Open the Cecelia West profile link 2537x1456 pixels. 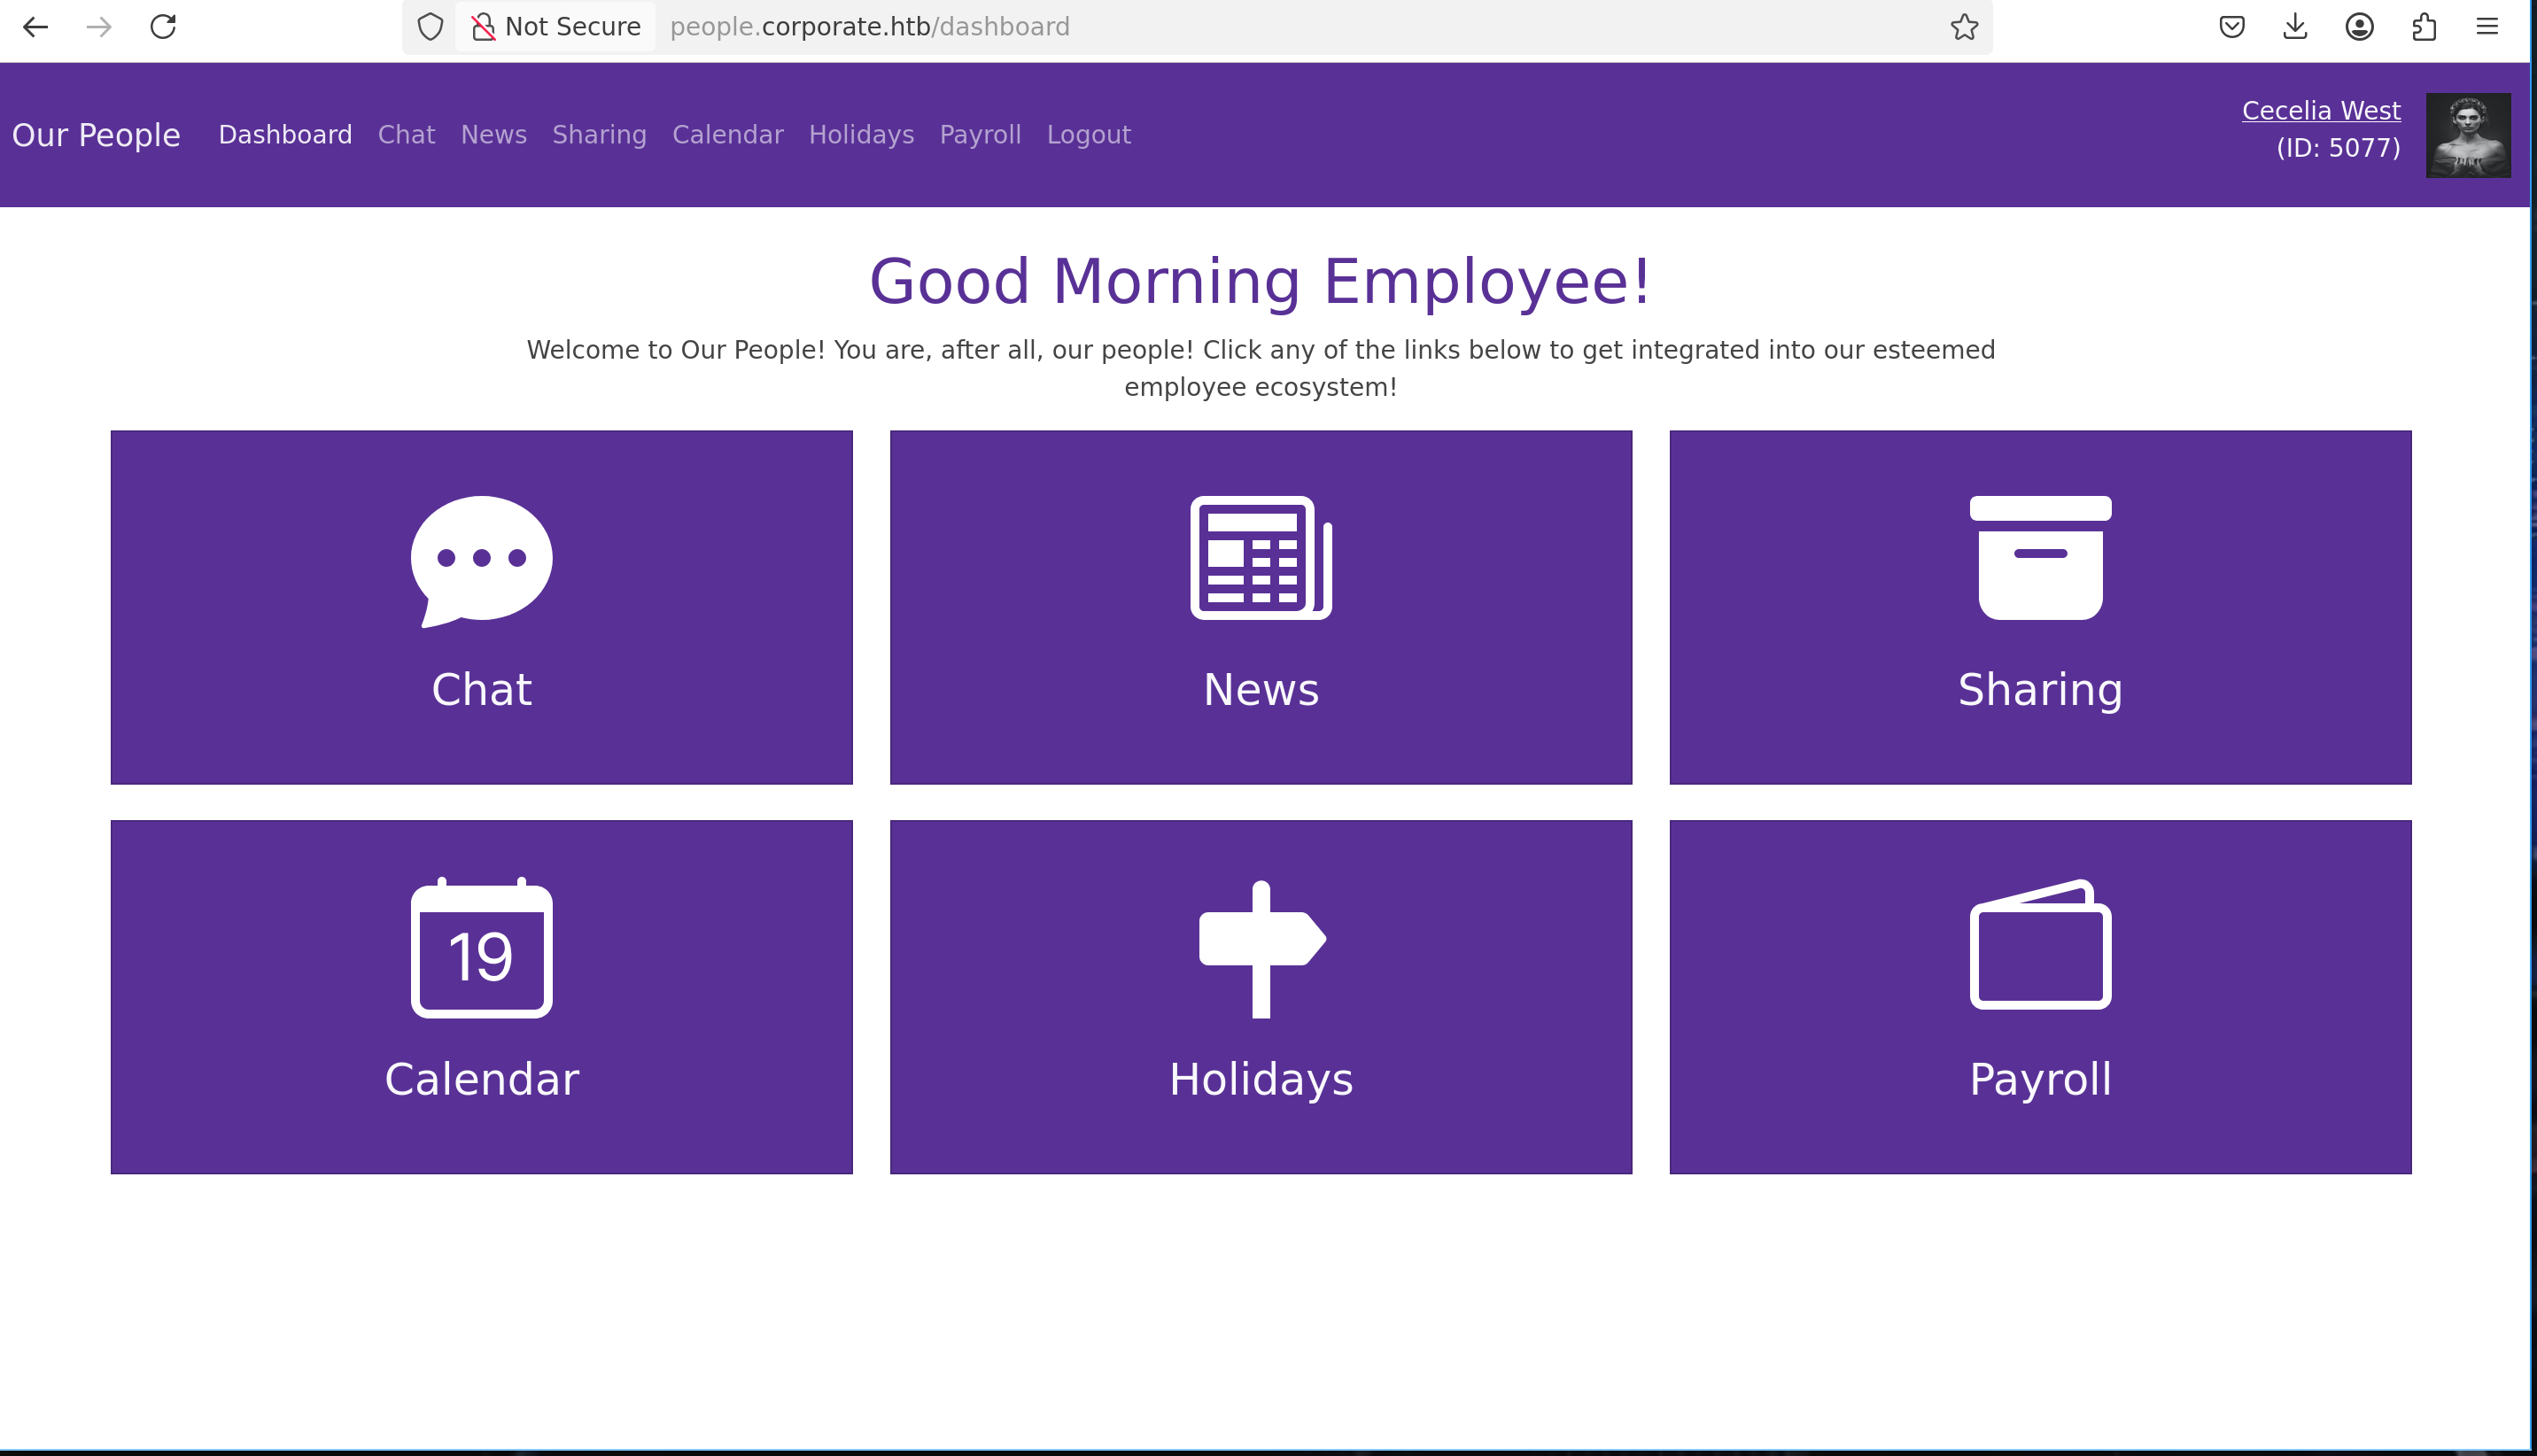(x=2320, y=111)
